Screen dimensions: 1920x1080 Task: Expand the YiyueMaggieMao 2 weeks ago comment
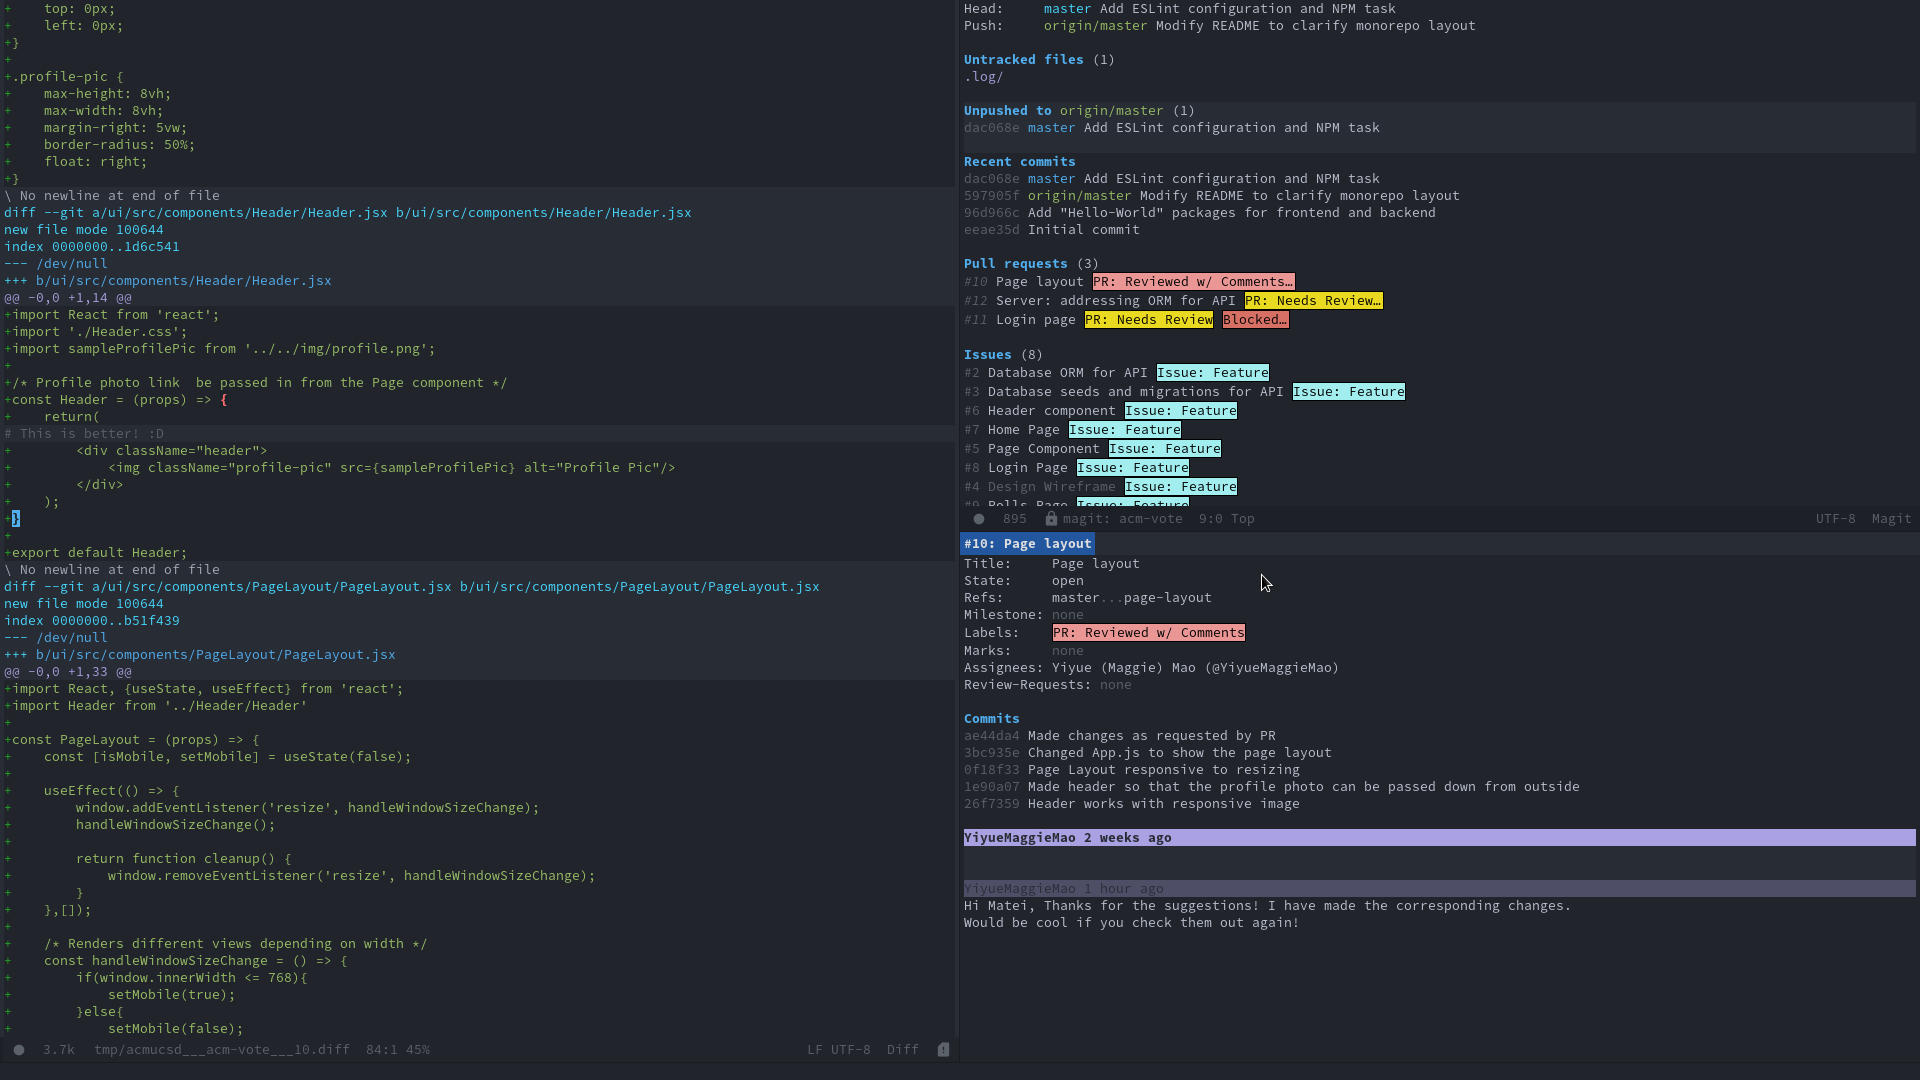(x=1067, y=837)
